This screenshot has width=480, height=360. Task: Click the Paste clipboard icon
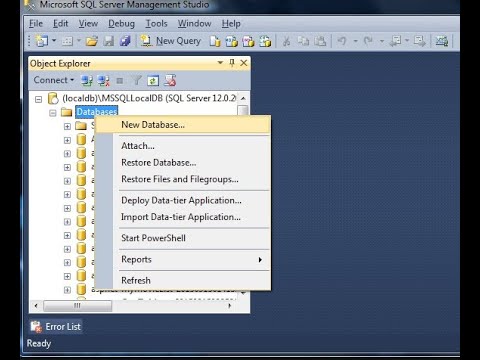320,41
